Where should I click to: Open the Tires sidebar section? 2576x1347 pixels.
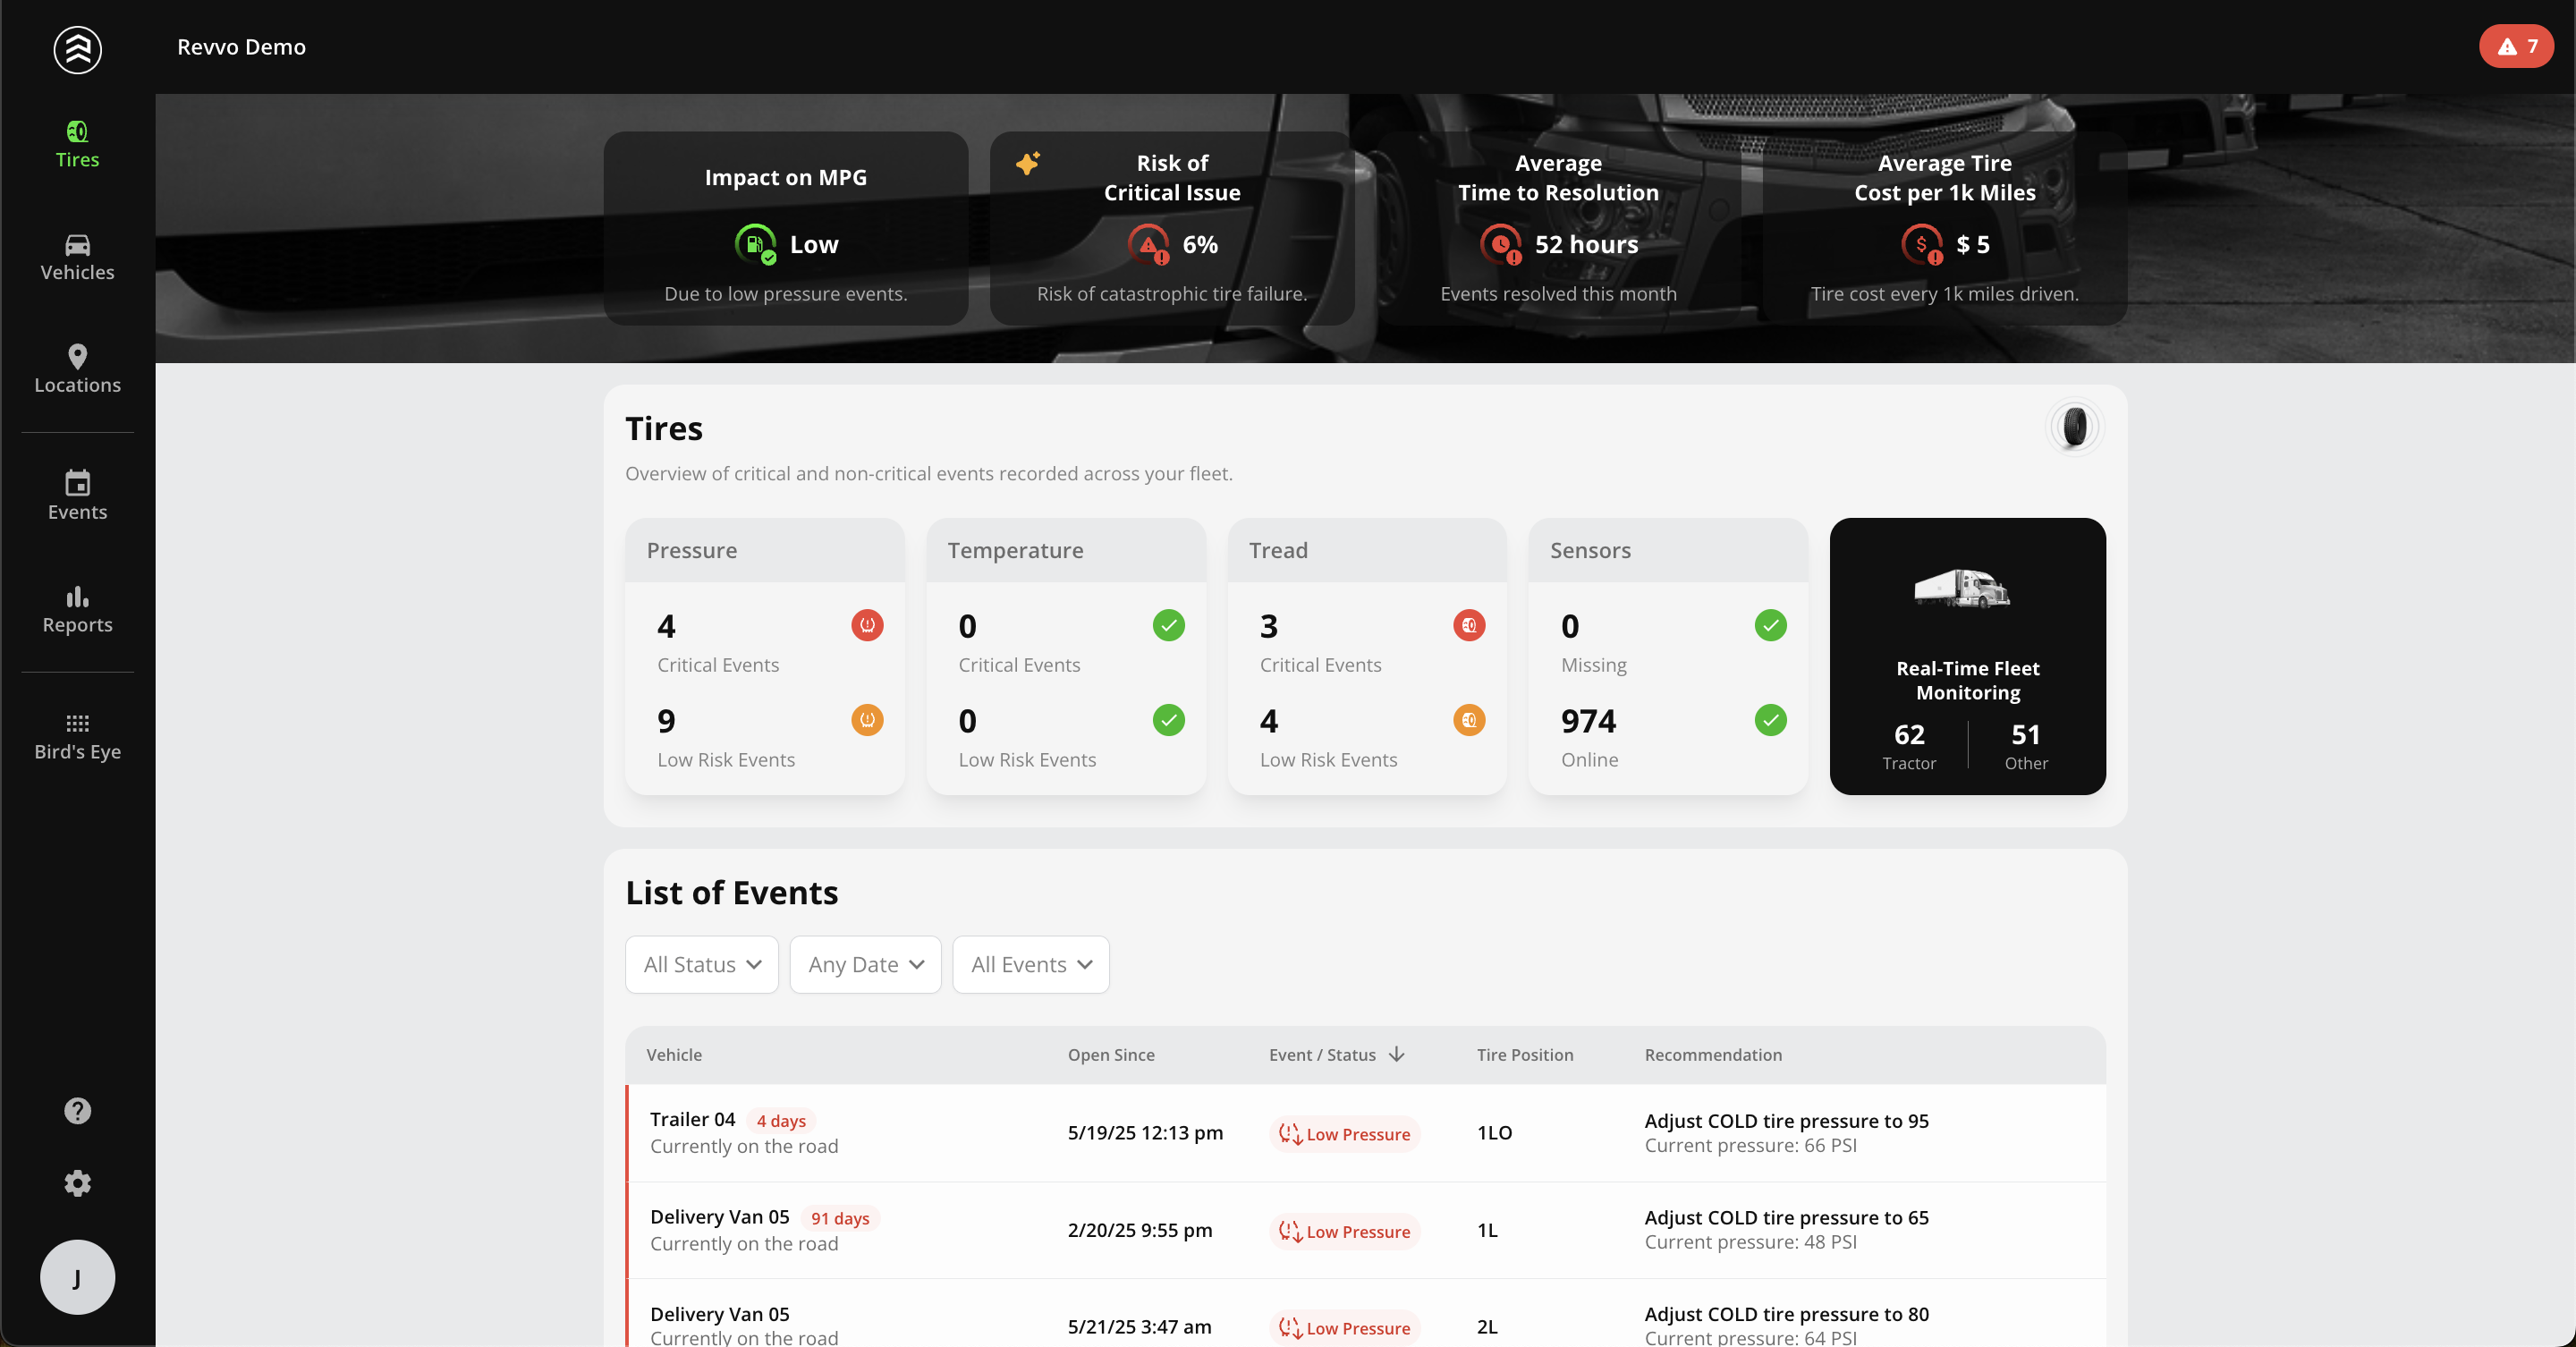pos(77,144)
